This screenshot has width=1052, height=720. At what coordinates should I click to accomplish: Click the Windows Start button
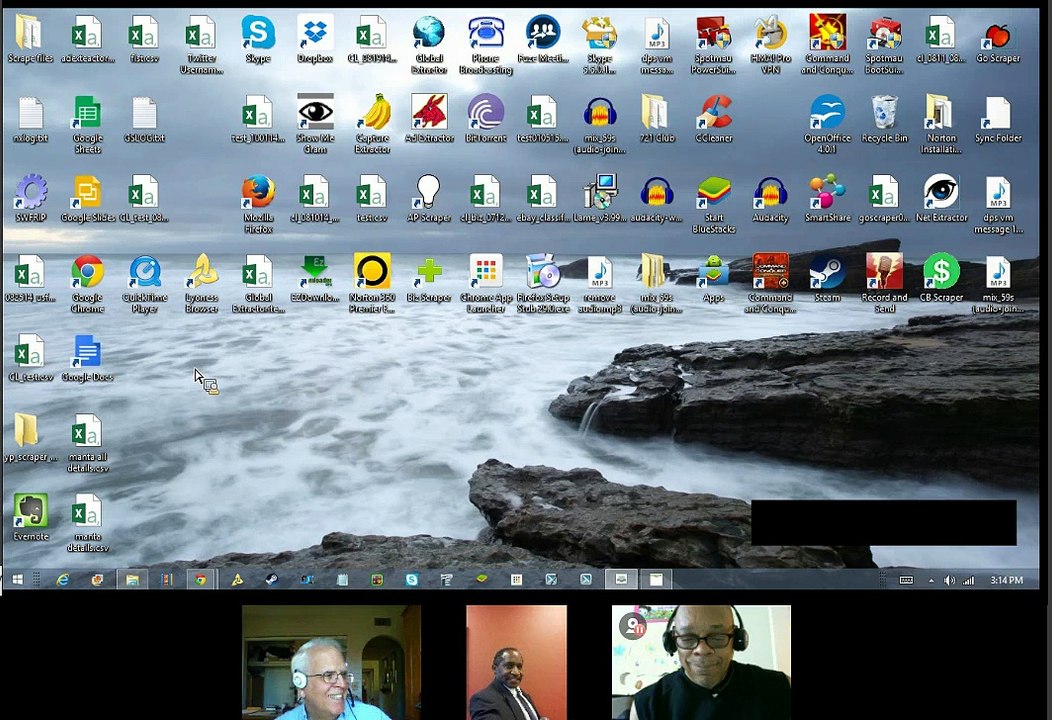click(x=17, y=580)
